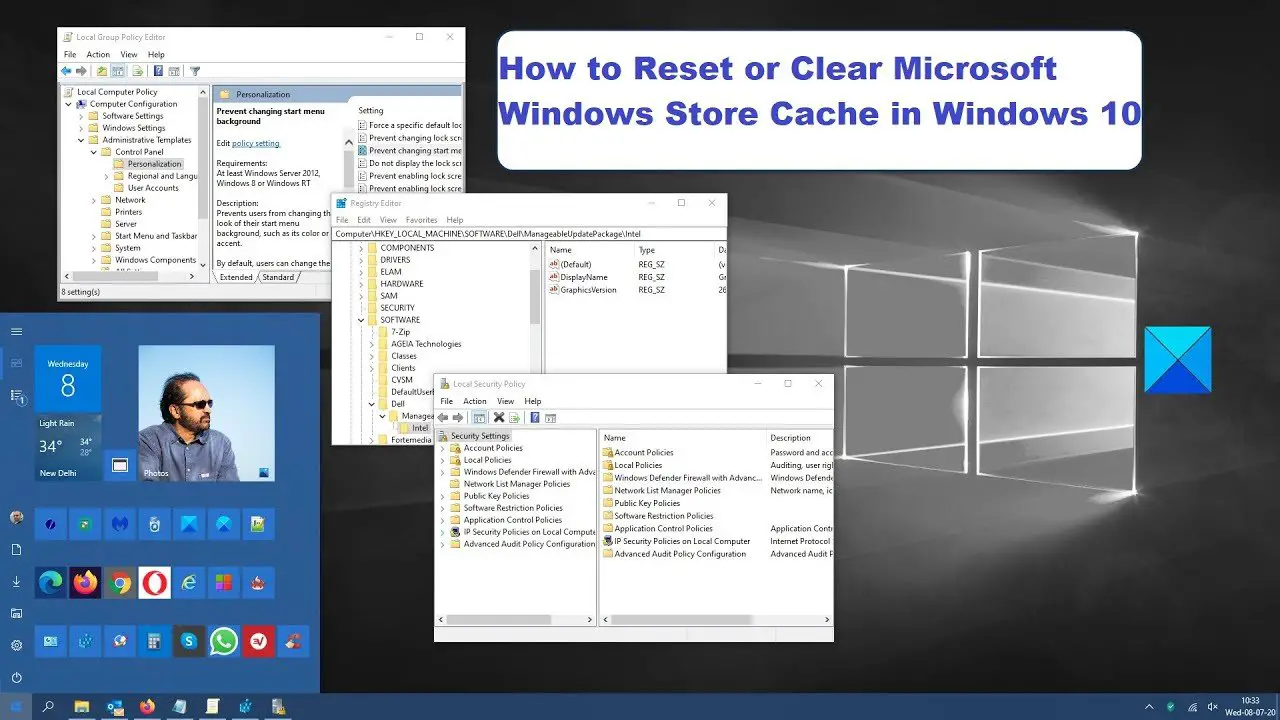
Task: Click the Type column header in Registry Editor
Action: [x=647, y=250]
